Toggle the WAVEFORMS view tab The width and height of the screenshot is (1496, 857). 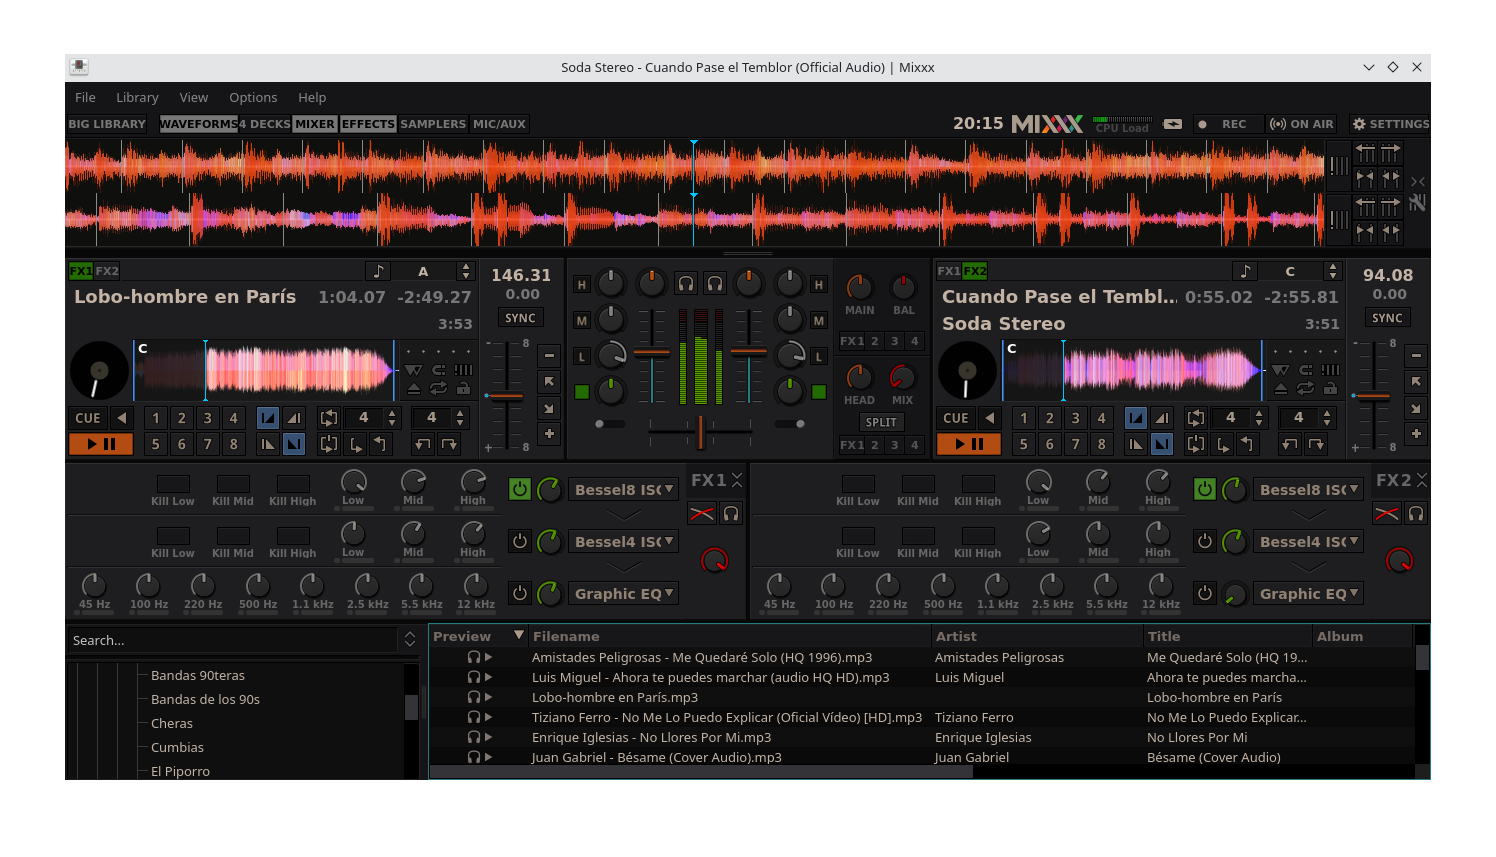pos(199,124)
